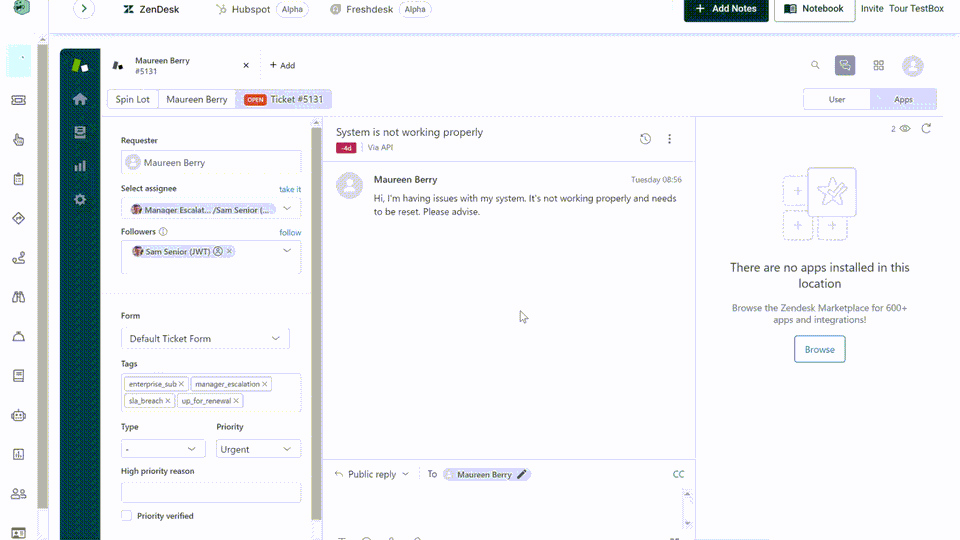Click the Requester field Maureen Berry
The image size is (960, 540).
coord(211,162)
